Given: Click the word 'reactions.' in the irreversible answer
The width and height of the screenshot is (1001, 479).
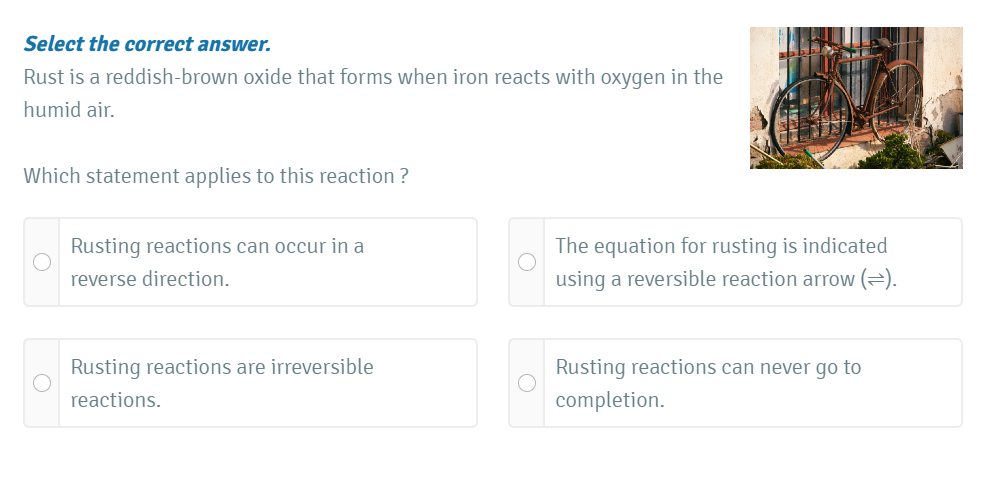Looking at the screenshot, I should (x=115, y=401).
